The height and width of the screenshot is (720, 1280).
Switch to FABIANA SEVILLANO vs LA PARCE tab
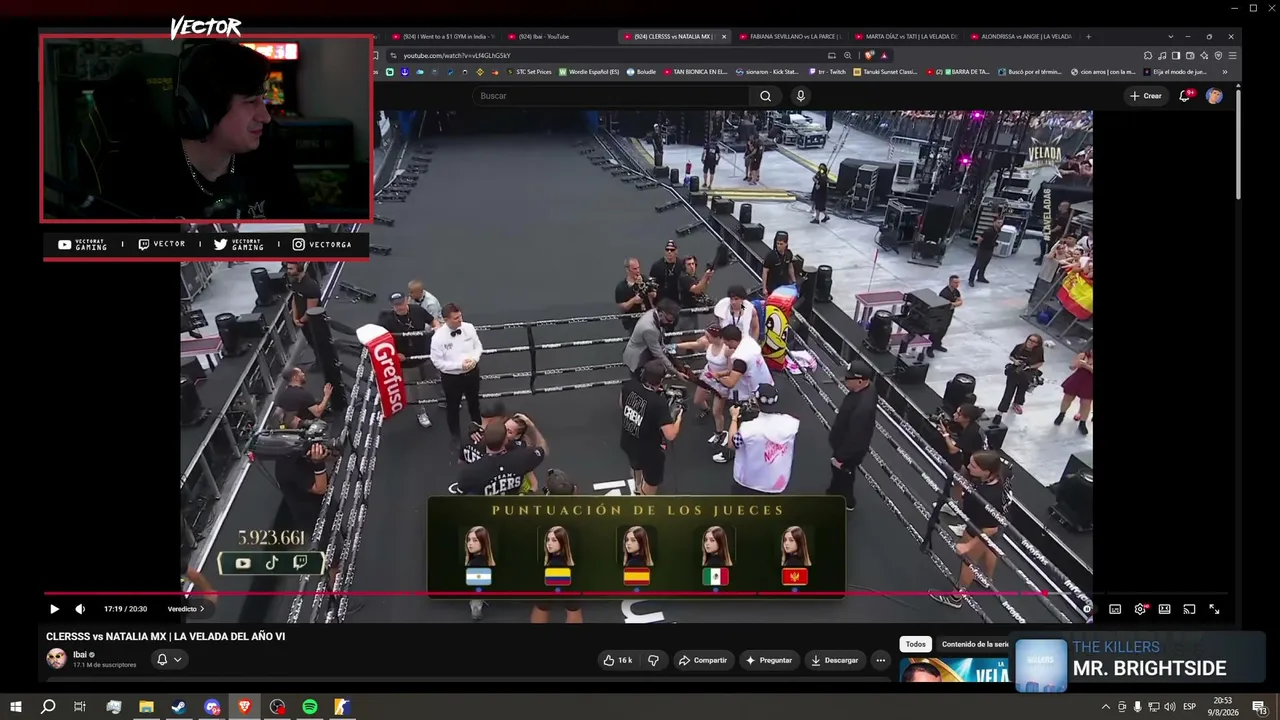tap(790, 37)
